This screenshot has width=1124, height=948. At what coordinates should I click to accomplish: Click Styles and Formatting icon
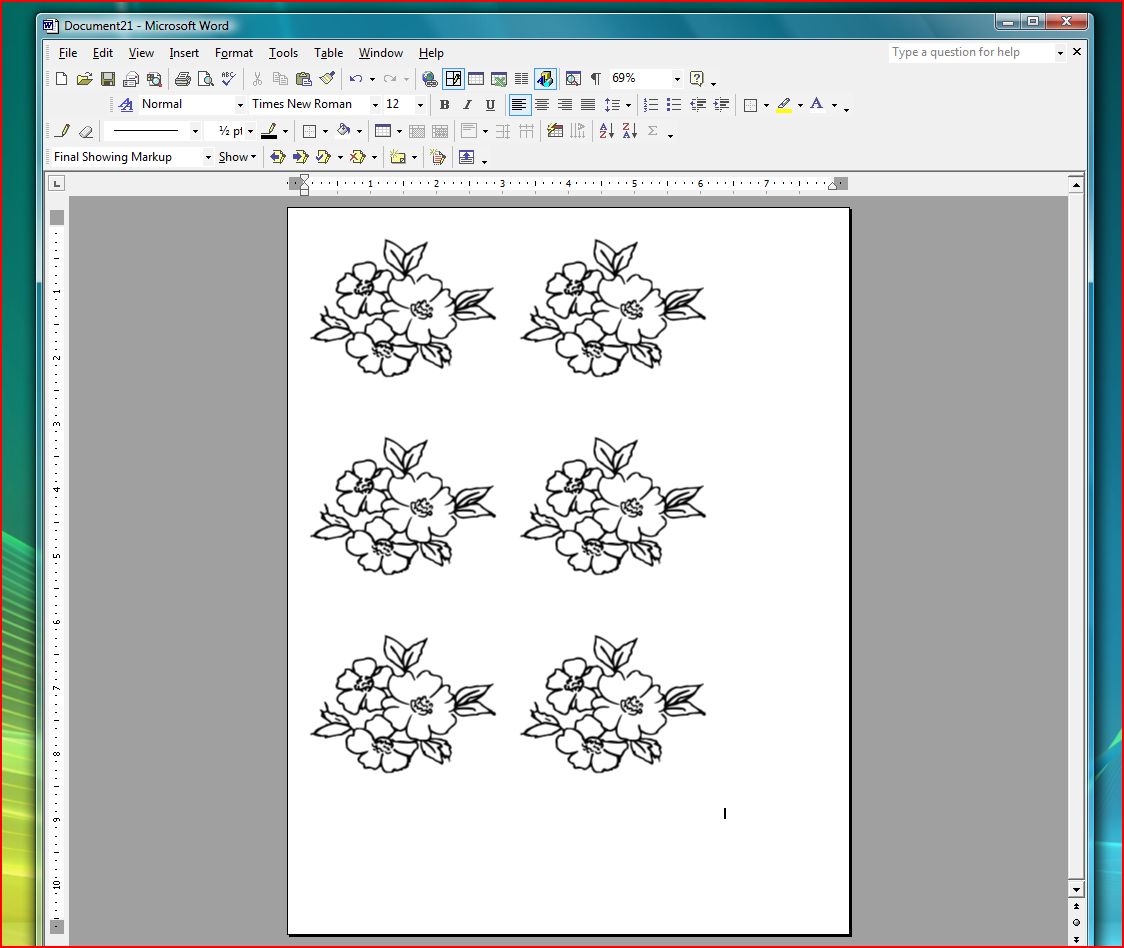(126, 105)
